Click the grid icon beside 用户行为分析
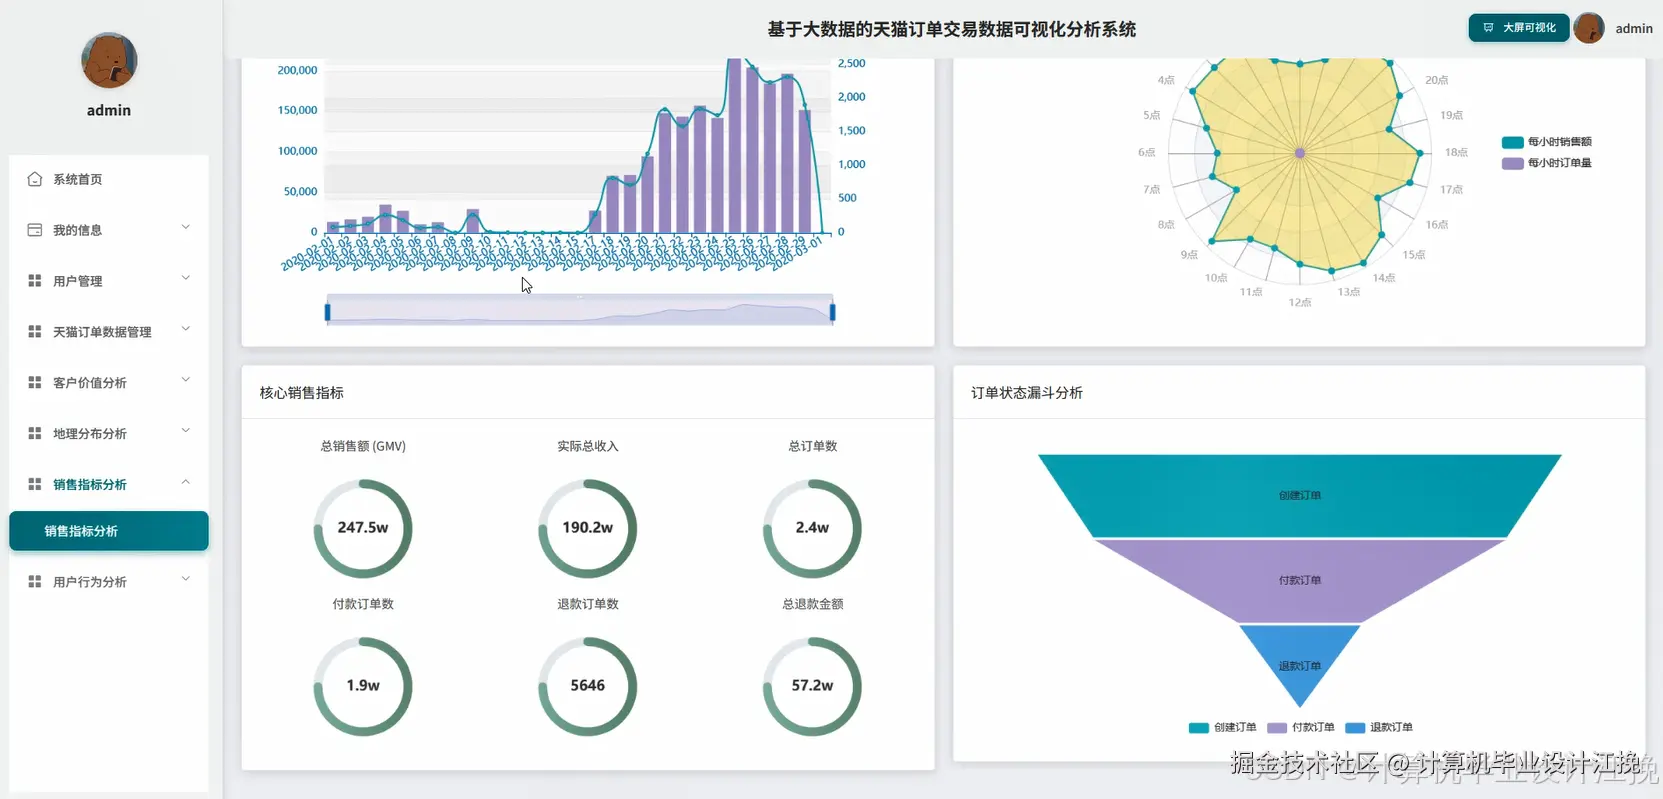This screenshot has height=799, width=1663. (35, 581)
